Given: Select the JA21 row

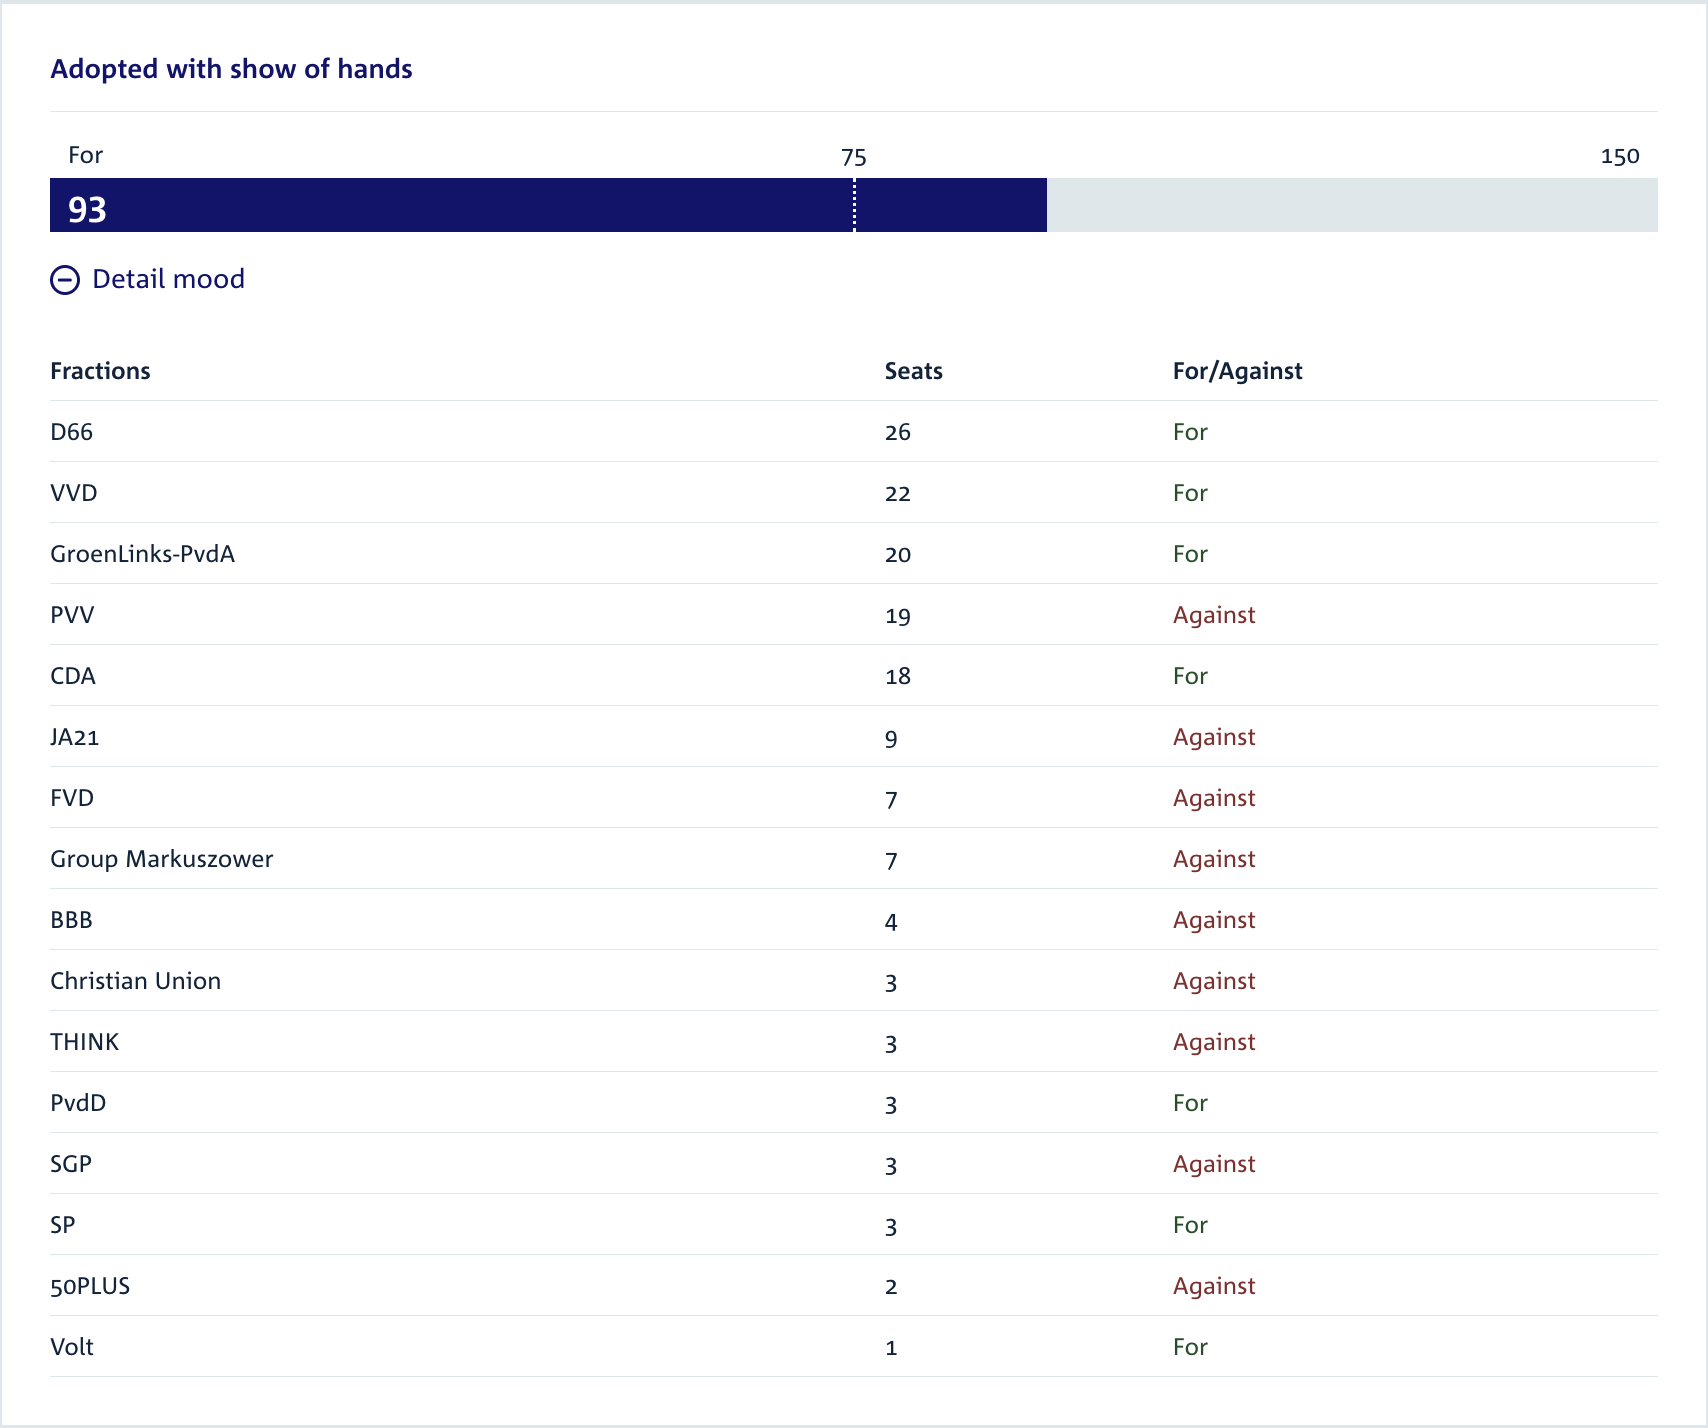Looking at the screenshot, I should pos(74,737).
